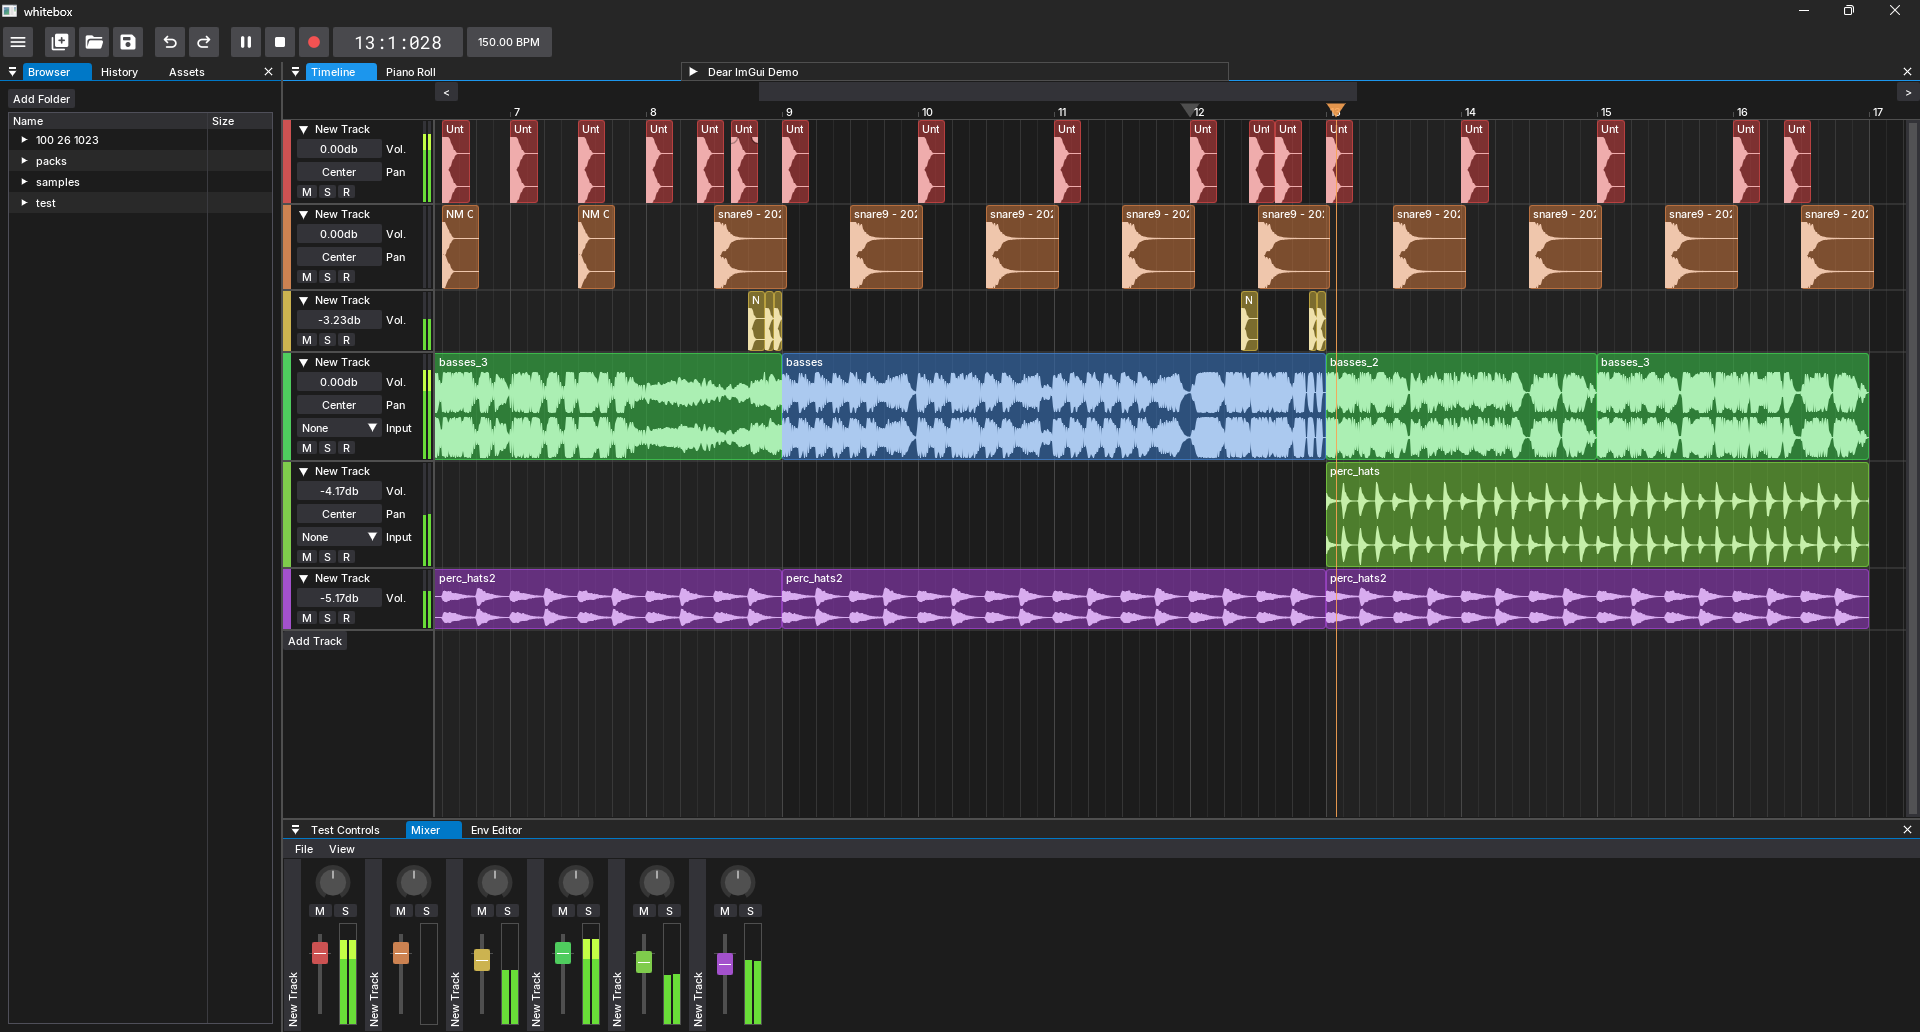Open the Env Editor tab
Screen dimensions: 1920x1032
coord(496,830)
